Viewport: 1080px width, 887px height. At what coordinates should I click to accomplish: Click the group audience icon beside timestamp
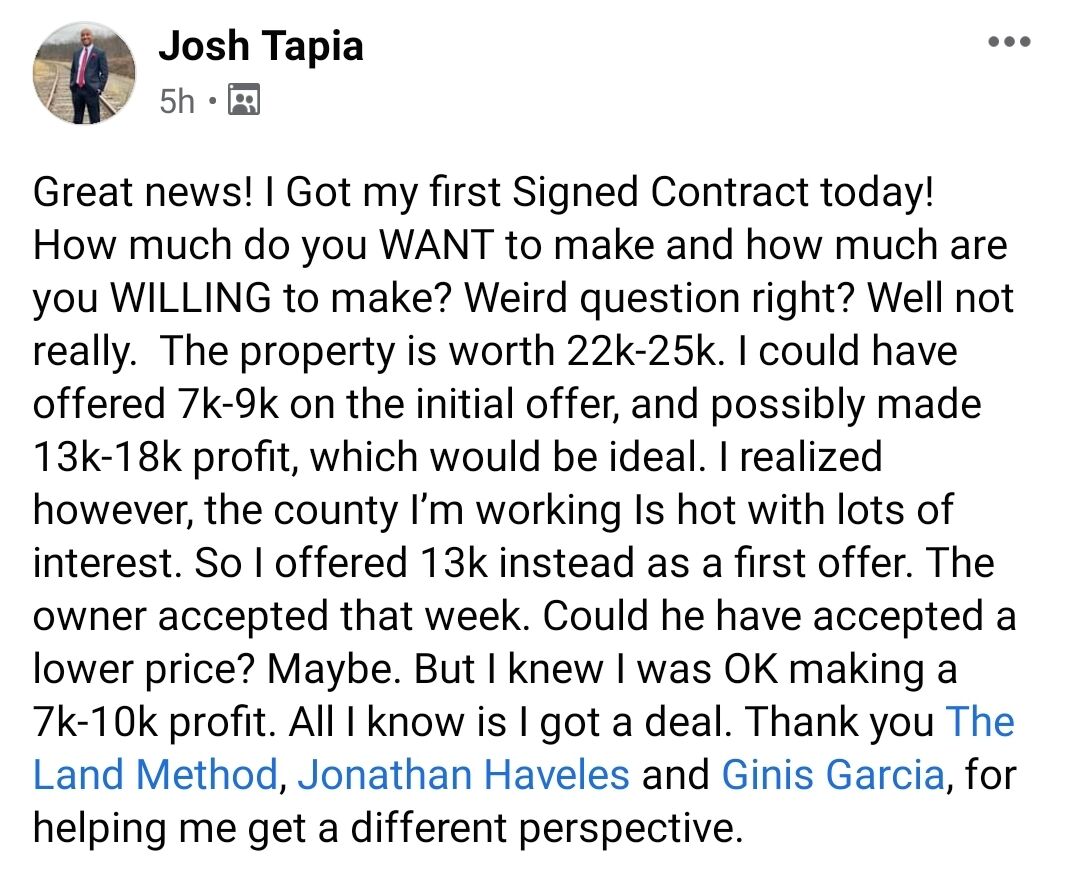click(x=243, y=101)
